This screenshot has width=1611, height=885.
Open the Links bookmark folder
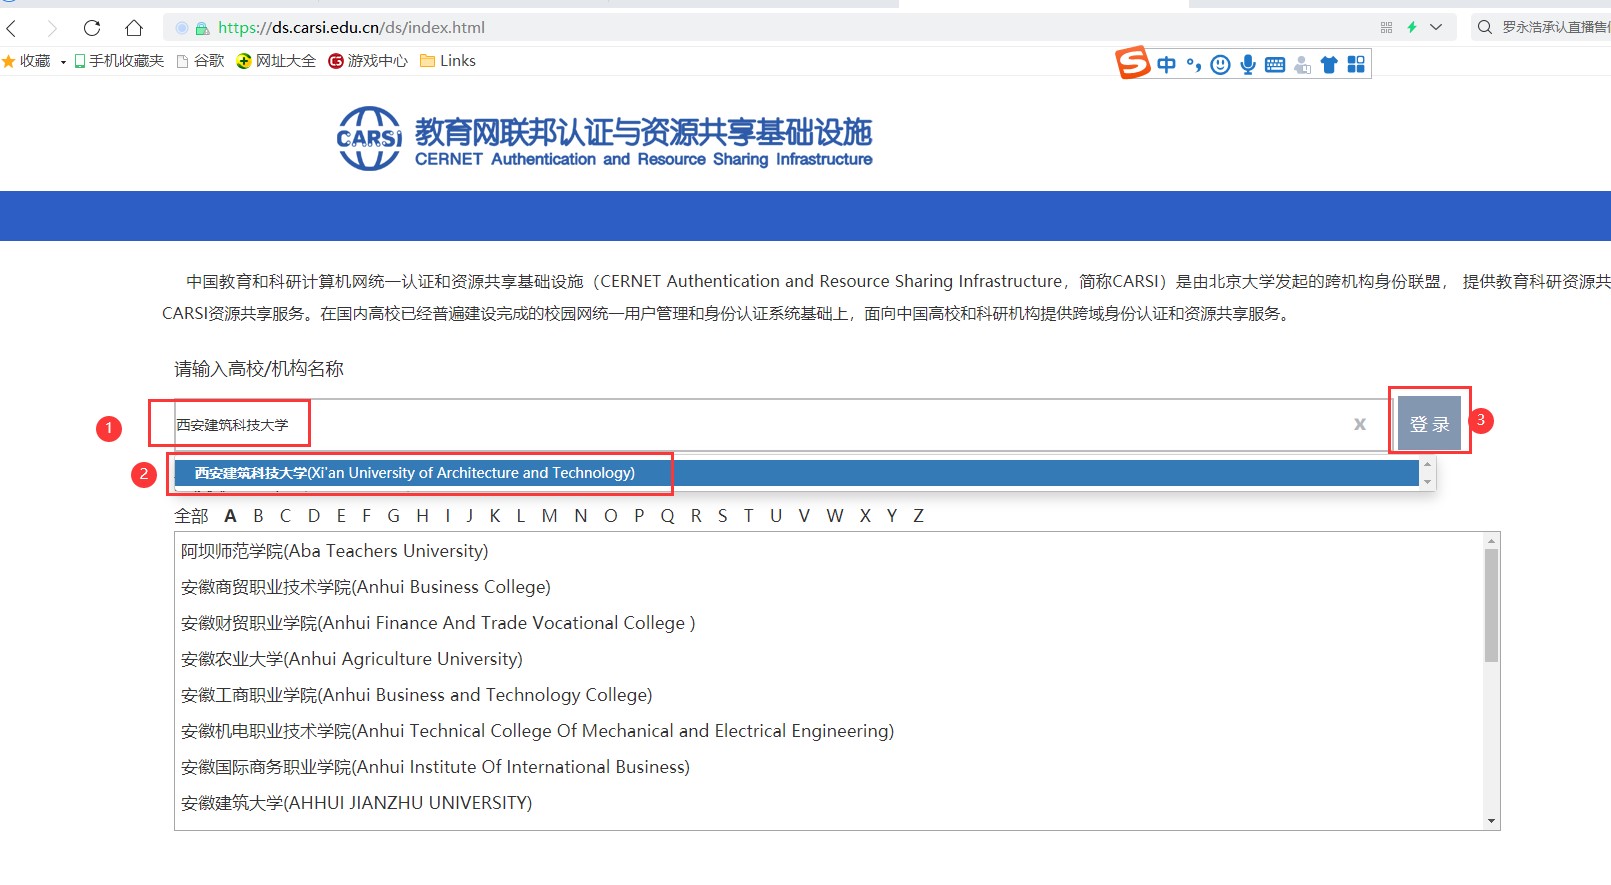click(448, 61)
